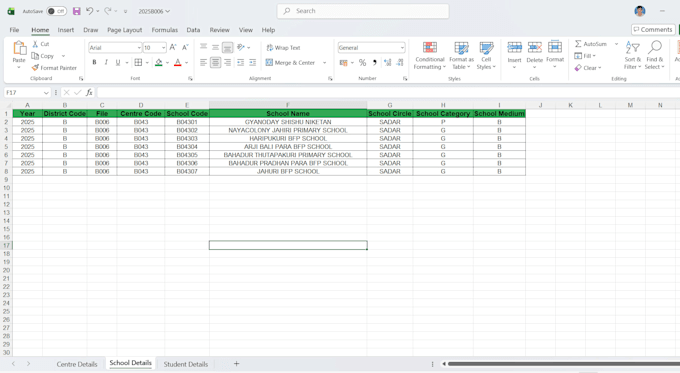Click the Paste clipboard icon
This screenshot has height=373, width=680.
pos(19,48)
